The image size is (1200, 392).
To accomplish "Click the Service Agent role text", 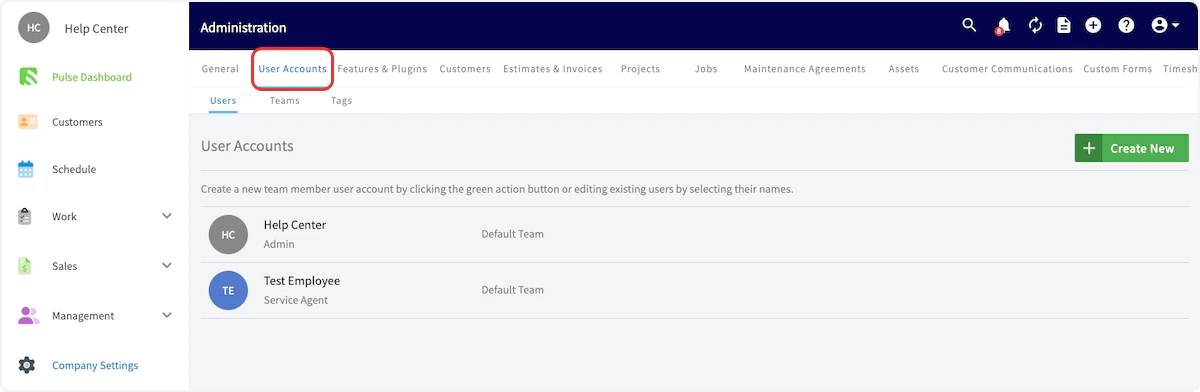I will click(x=296, y=300).
